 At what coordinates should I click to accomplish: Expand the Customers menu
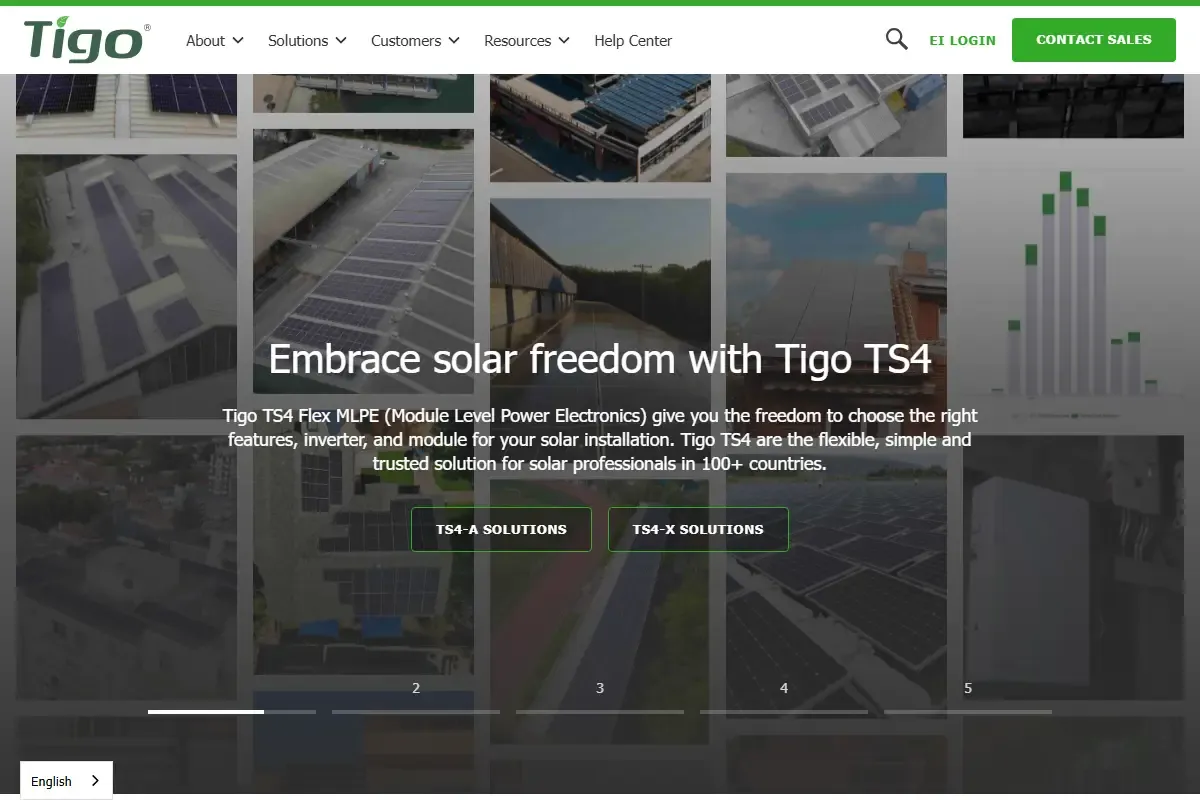(415, 41)
